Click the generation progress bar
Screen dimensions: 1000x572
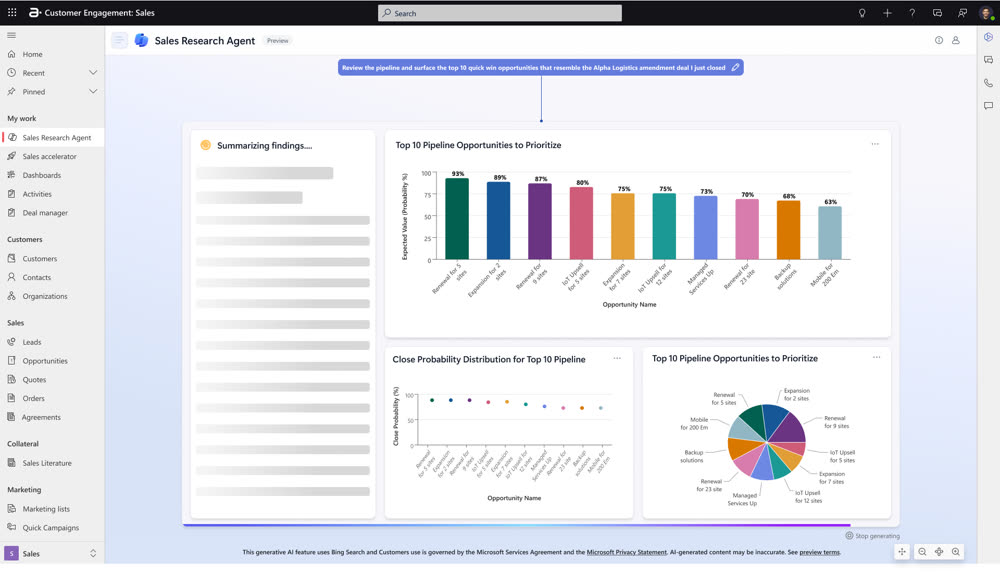(517, 525)
